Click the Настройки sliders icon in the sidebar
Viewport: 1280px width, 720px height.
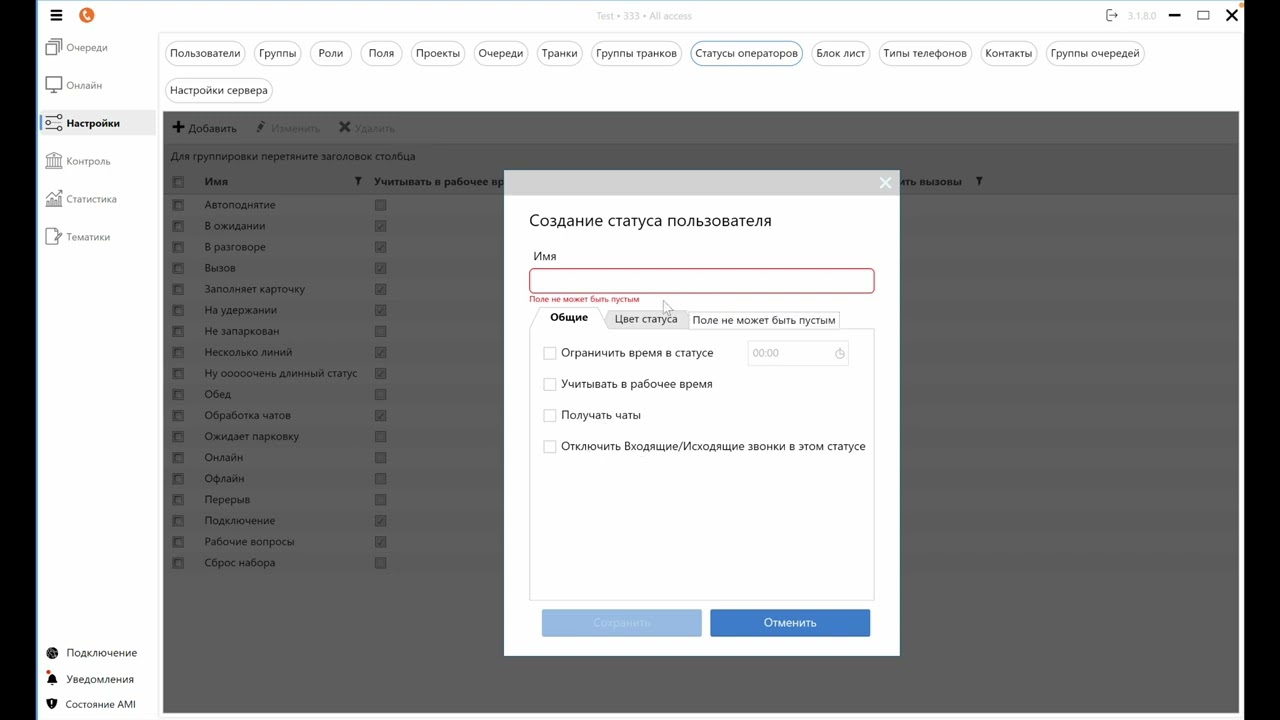54,123
